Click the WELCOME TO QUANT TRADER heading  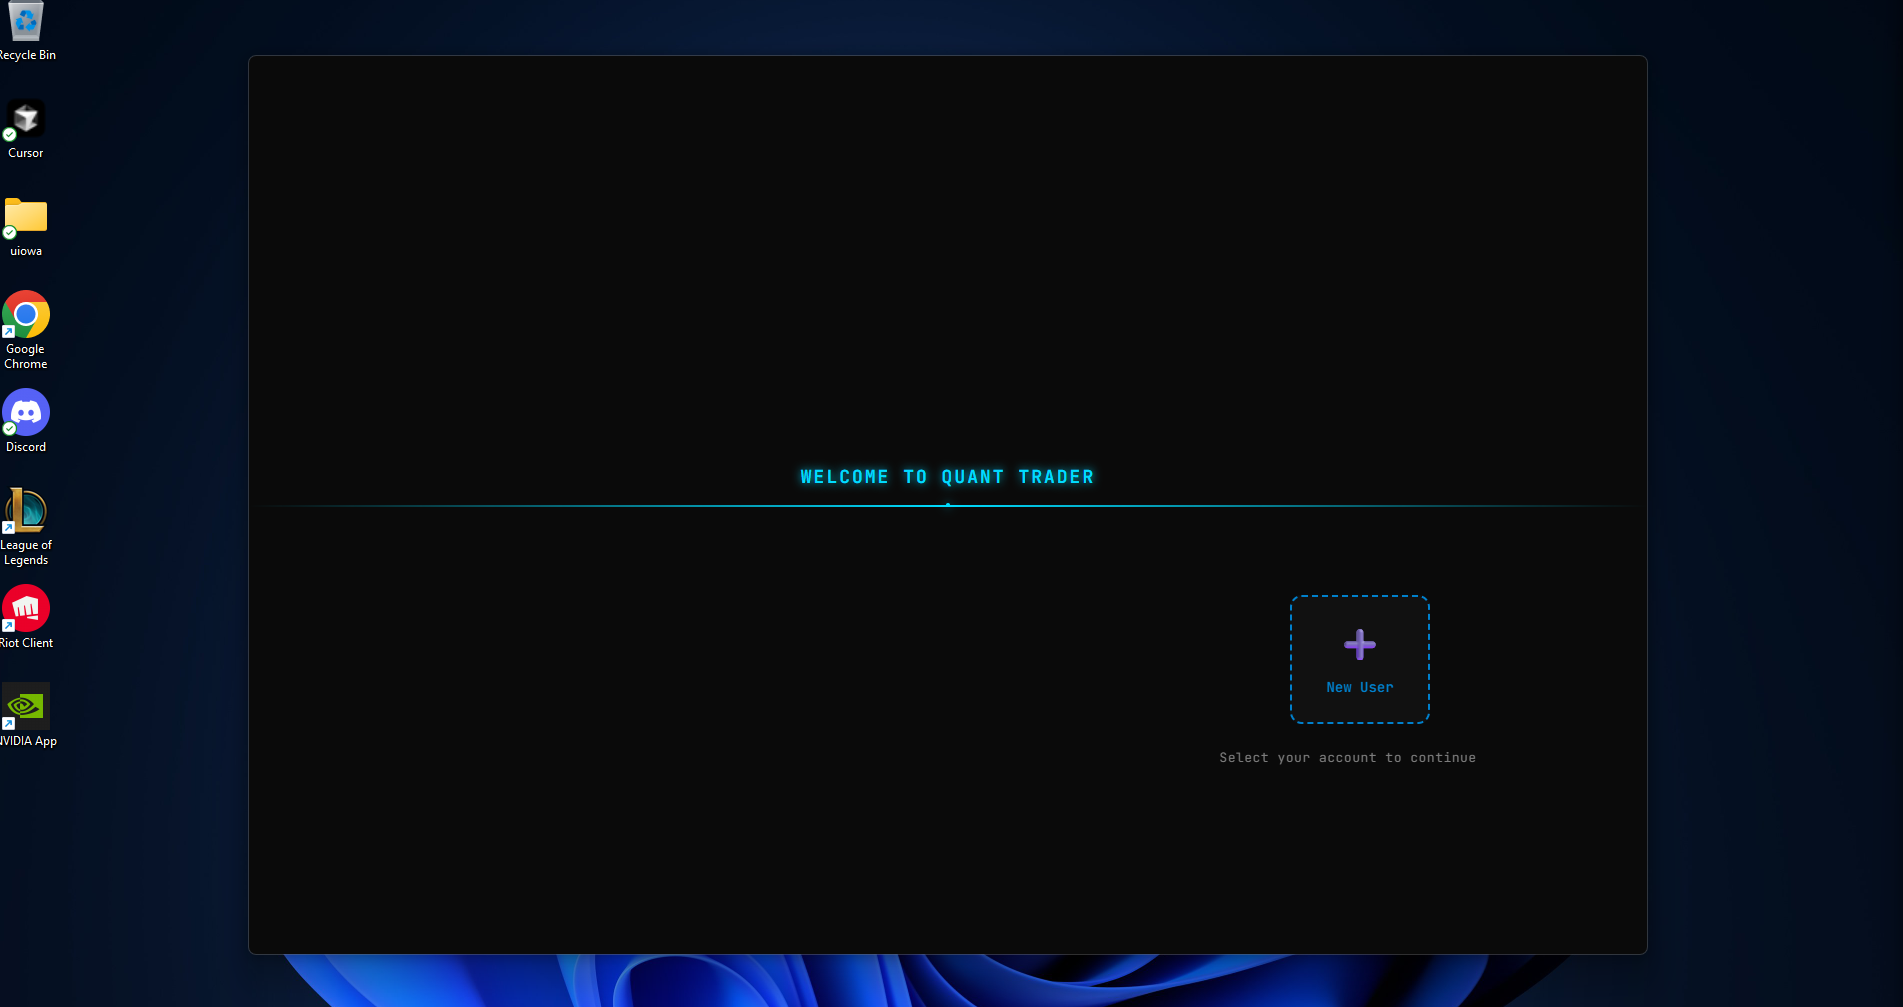pos(947,477)
